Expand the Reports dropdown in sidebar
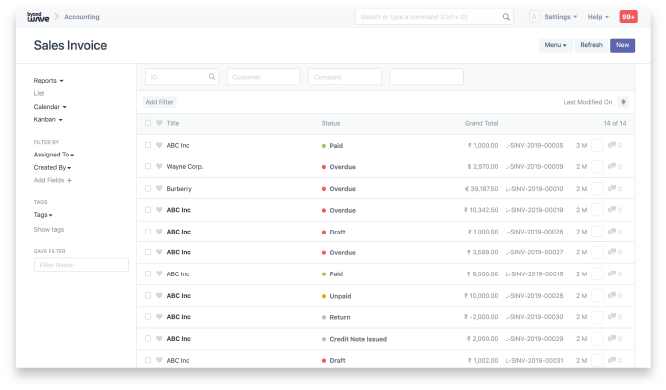 click(48, 81)
